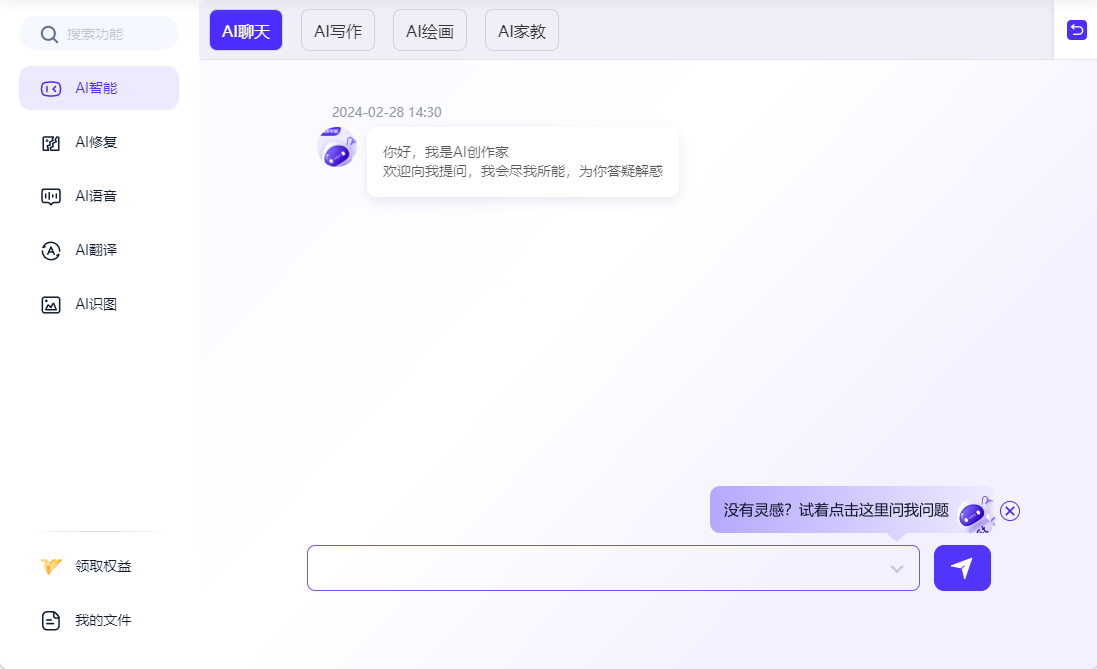Expand the chat input dropdown chevron

897,569
